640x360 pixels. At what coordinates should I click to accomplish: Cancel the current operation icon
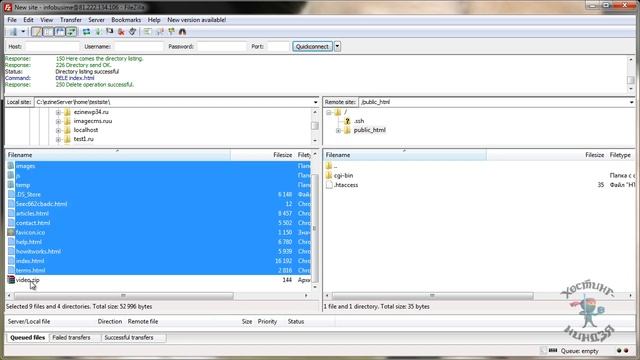tap(109, 31)
